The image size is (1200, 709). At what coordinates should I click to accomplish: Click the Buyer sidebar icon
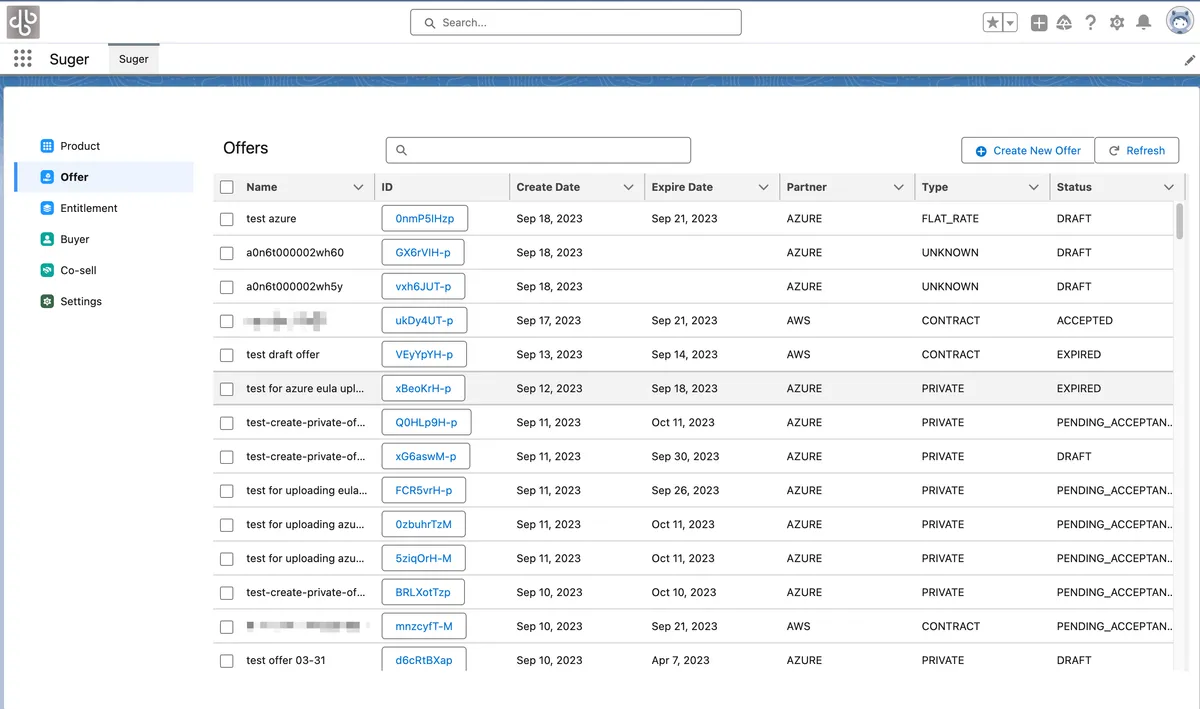point(47,239)
